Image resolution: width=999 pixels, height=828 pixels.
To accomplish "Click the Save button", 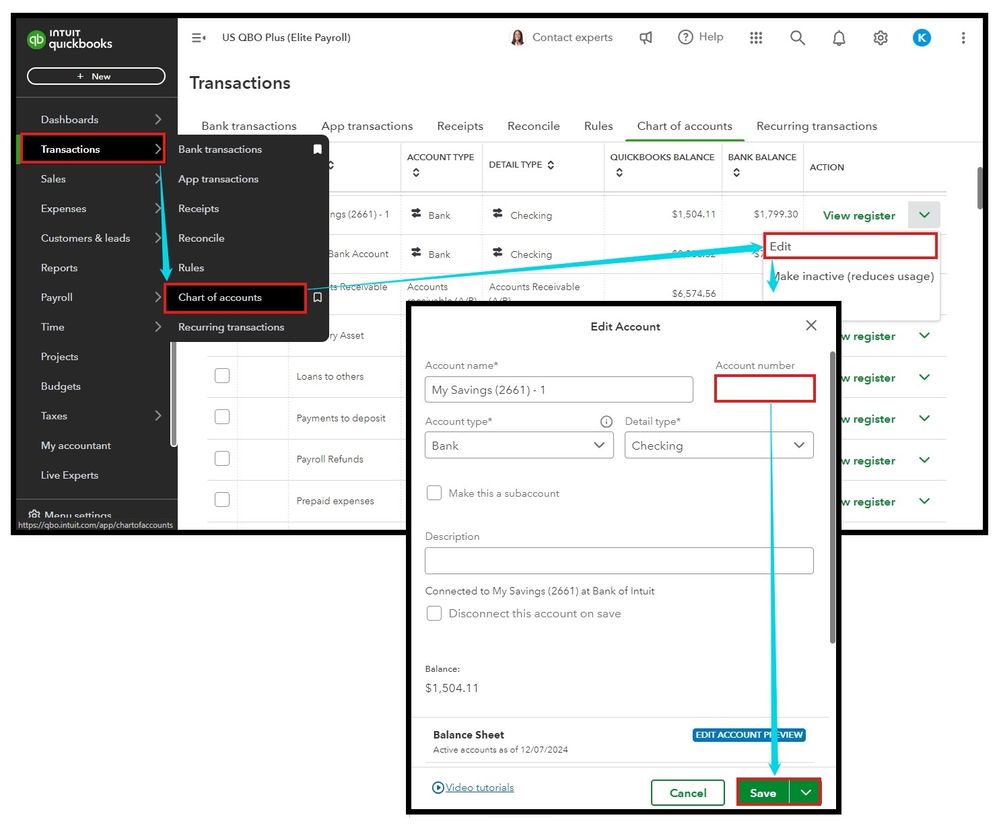I will coord(763,792).
